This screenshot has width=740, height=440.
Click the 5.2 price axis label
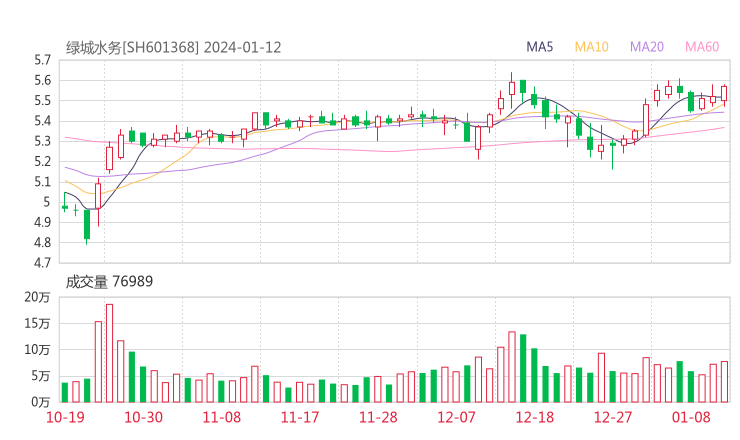click(42, 161)
